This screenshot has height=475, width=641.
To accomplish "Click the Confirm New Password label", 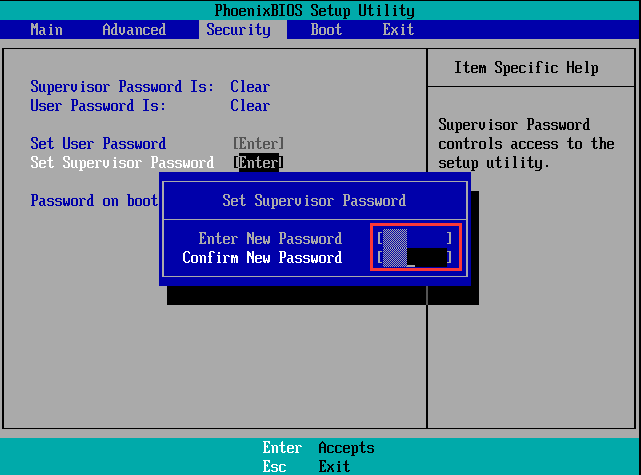I will tap(262, 258).
